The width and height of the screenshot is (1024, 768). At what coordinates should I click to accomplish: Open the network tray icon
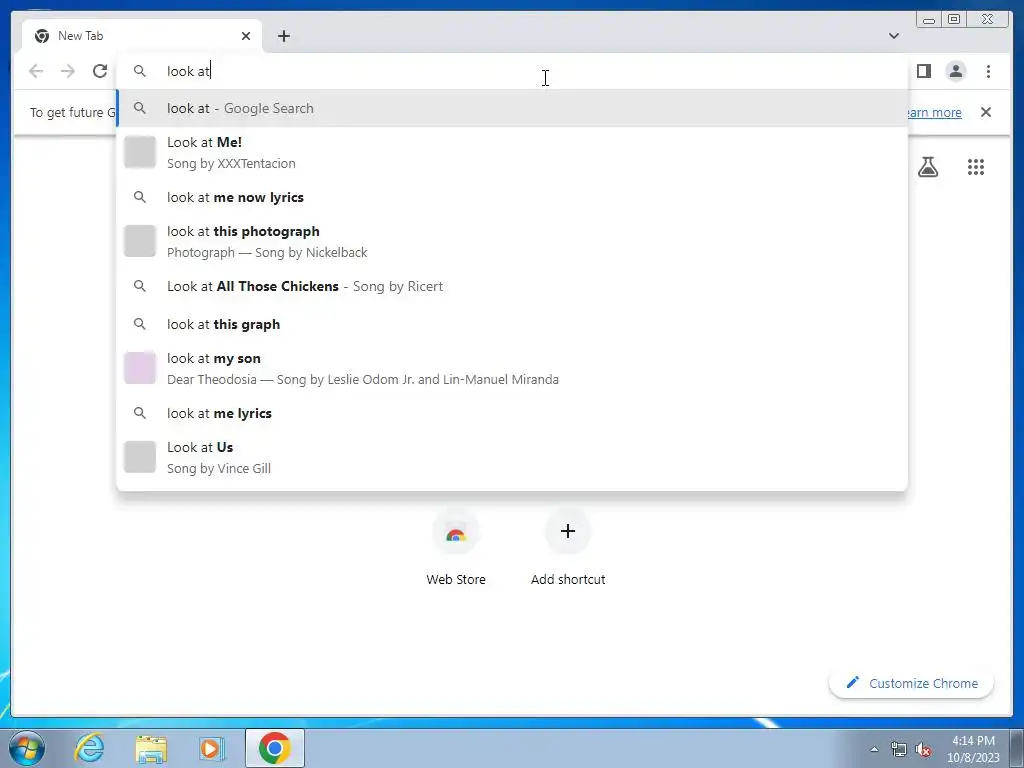[x=899, y=749]
